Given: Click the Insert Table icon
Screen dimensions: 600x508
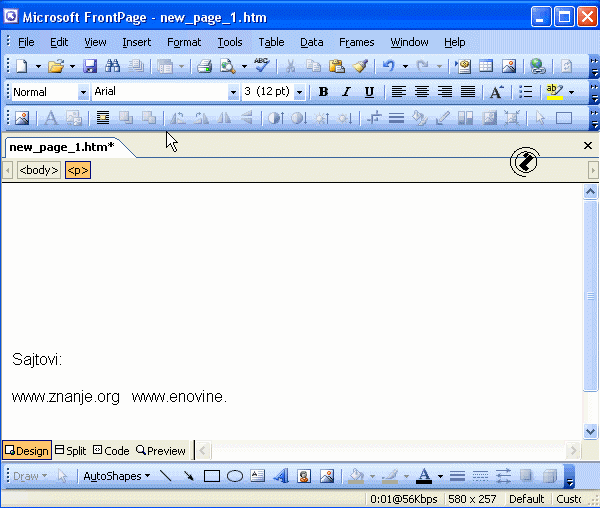Looking at the screenshot, I should pos(486,67).
